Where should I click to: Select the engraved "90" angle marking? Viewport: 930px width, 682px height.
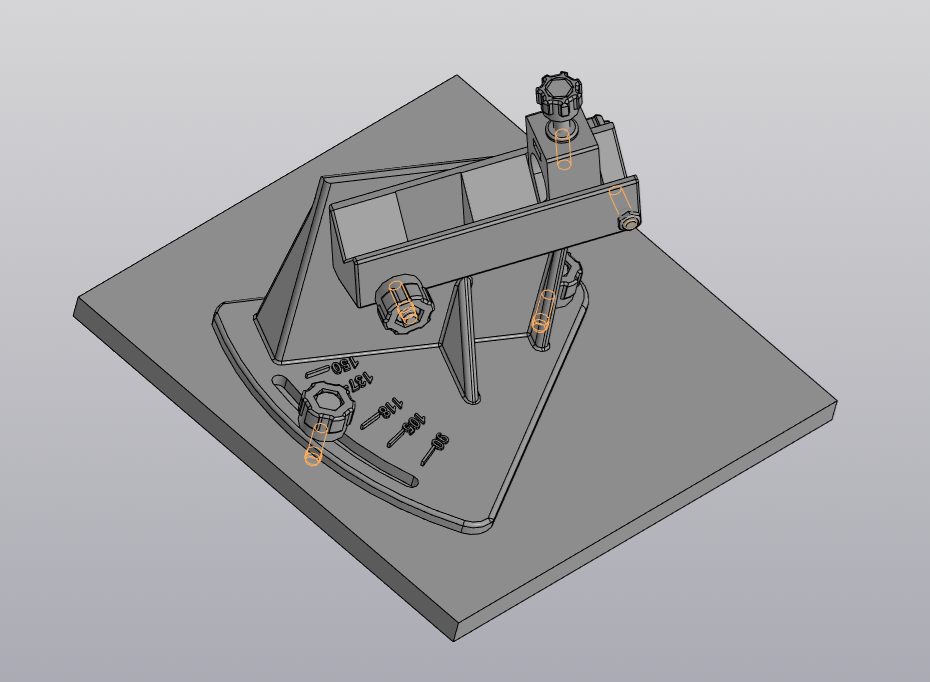click(x=441, y=442)
